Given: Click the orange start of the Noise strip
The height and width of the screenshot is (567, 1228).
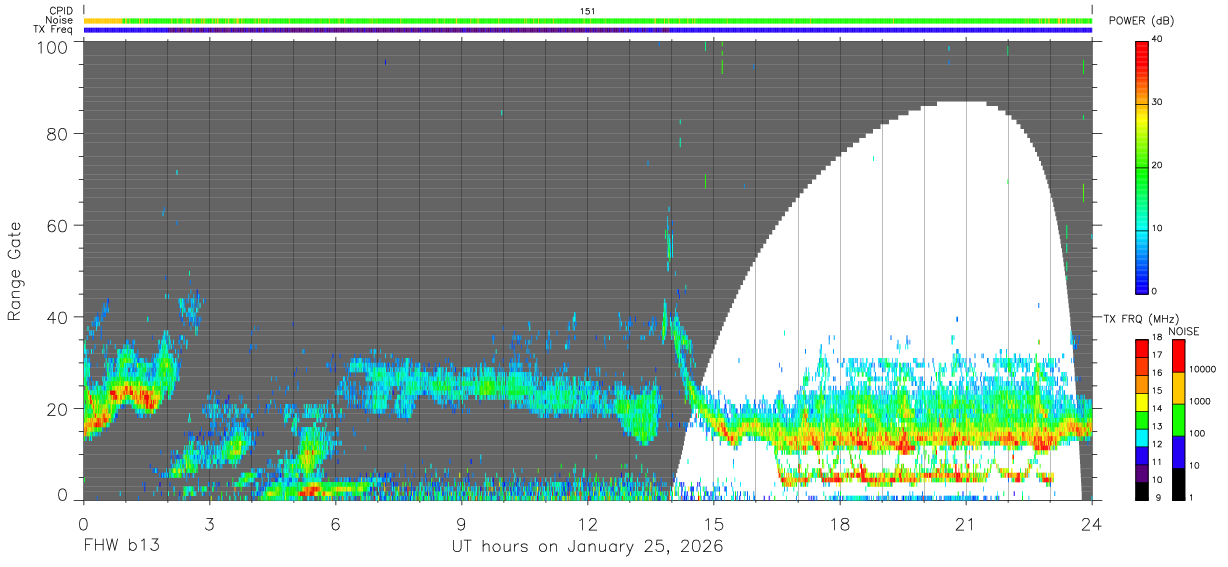Looking at the screenshot, I should tap(103, 20).
